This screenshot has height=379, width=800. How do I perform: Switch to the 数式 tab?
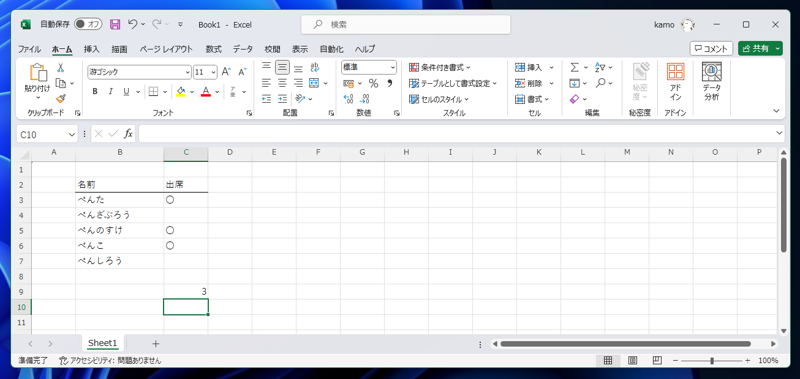pos(213,49)
